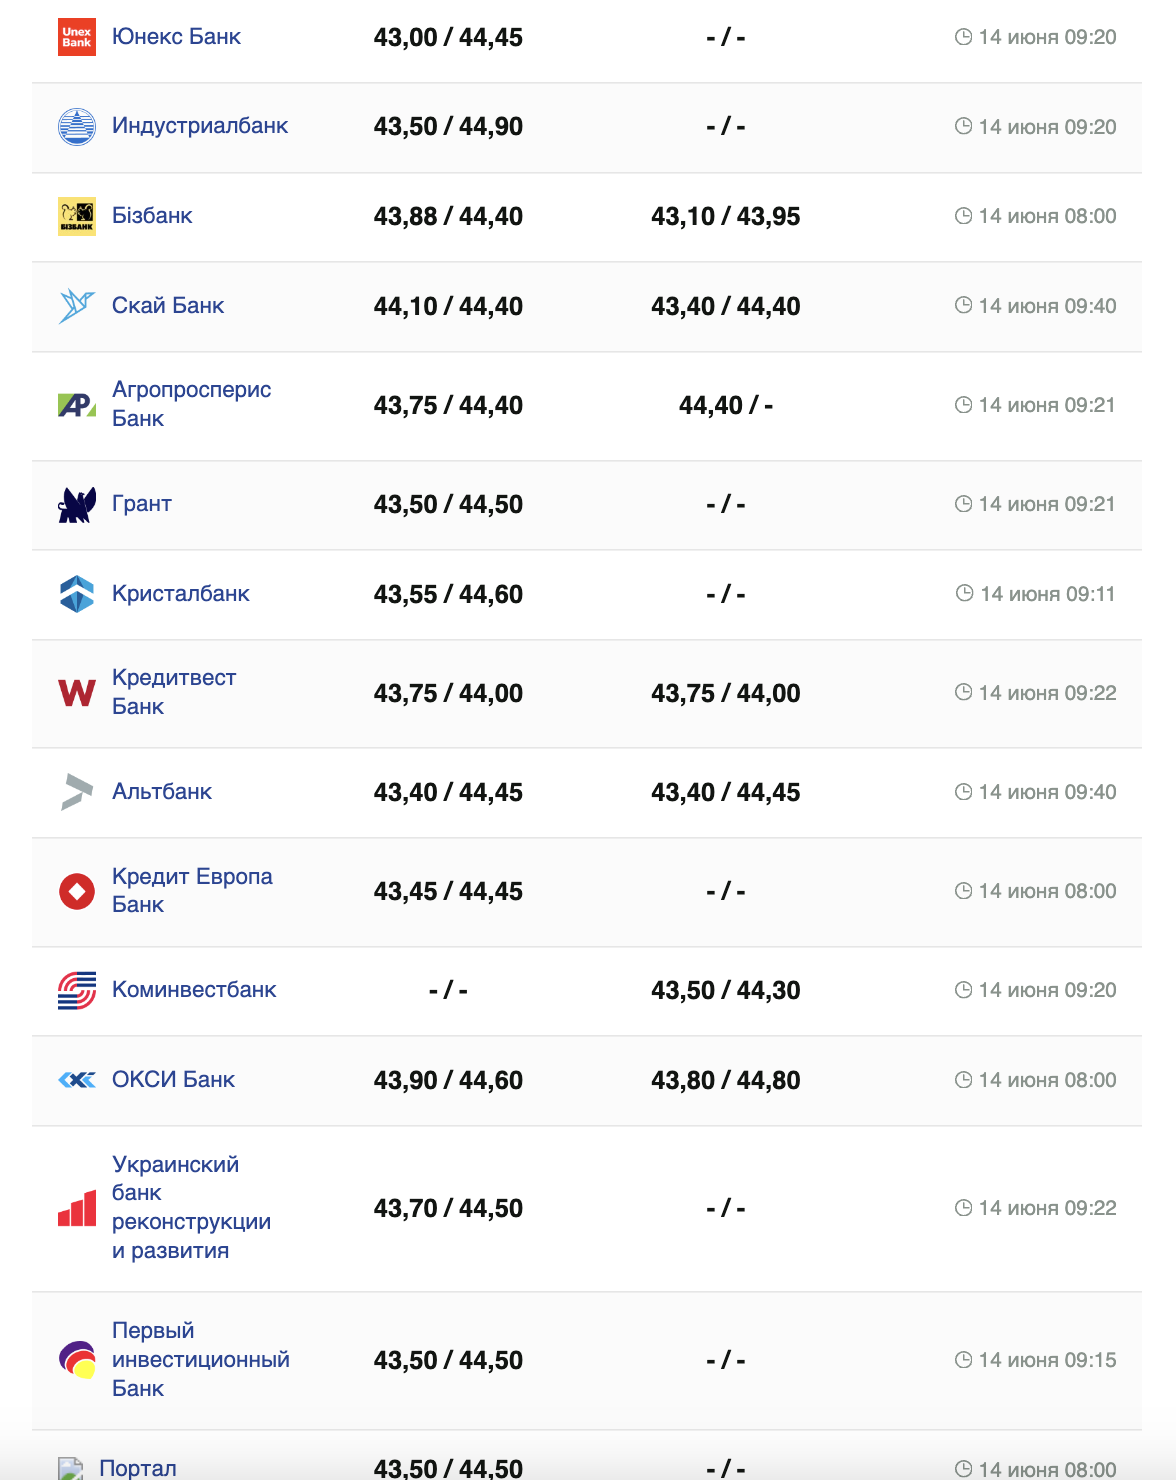The image size is (1176, 1480).
Task: Open the Скай Банк link
Action: coord(168,306)
